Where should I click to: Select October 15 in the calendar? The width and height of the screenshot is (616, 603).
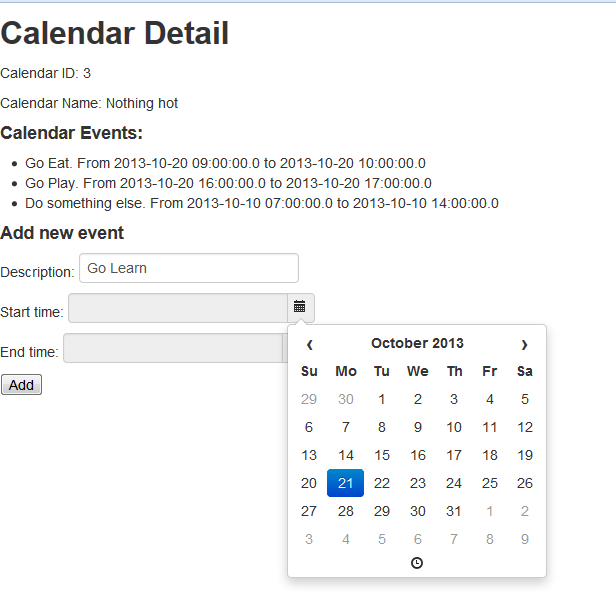pos(381,455)
